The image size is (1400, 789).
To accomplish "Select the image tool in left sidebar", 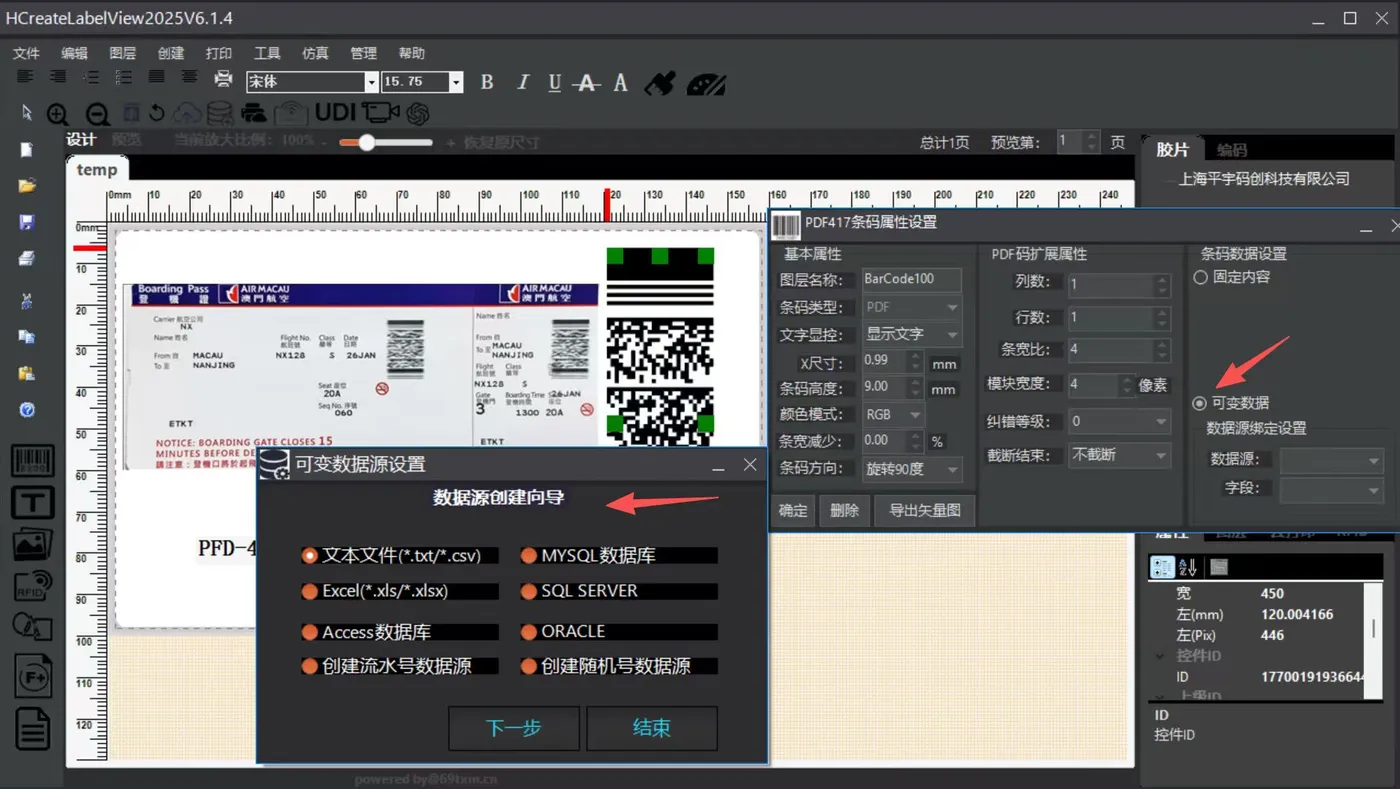I will 32,544.
